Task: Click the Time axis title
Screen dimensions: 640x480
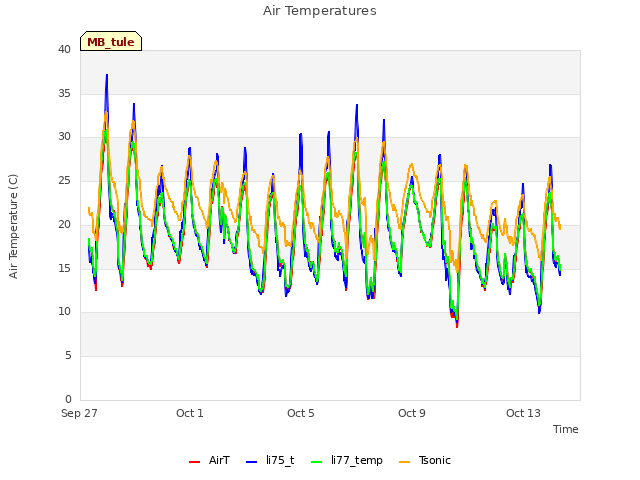Action: (x=565, y=429)
